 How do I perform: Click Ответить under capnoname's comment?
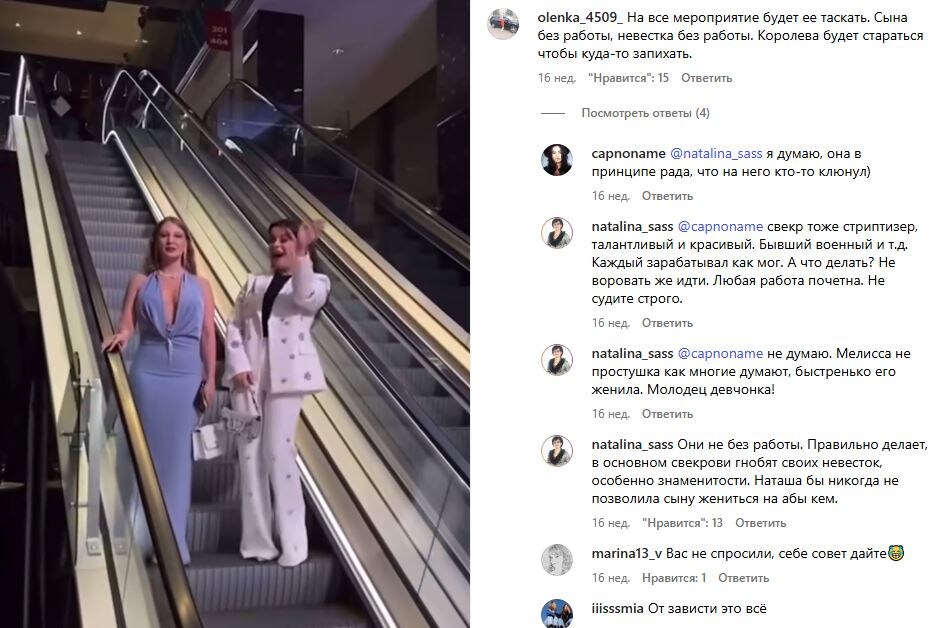667,196
